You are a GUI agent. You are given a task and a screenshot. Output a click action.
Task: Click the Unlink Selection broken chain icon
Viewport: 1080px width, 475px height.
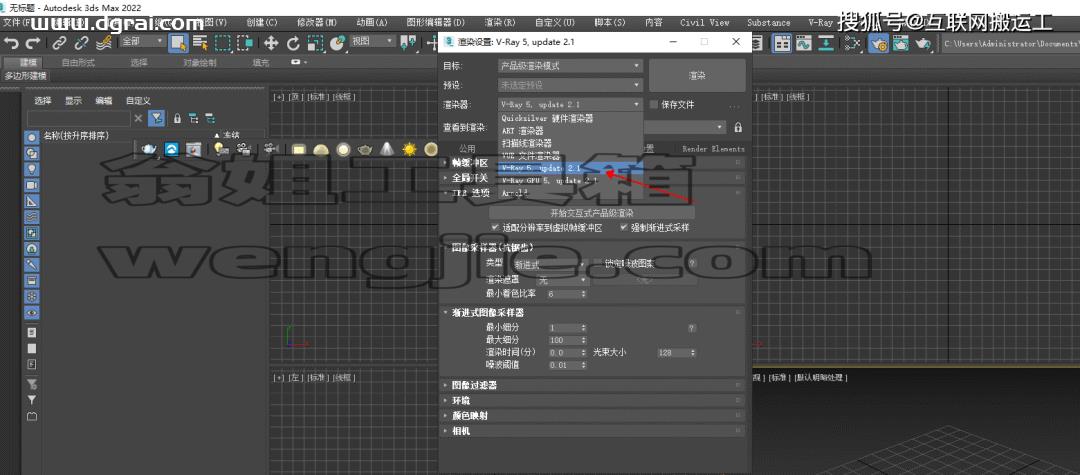click(81, 43)
